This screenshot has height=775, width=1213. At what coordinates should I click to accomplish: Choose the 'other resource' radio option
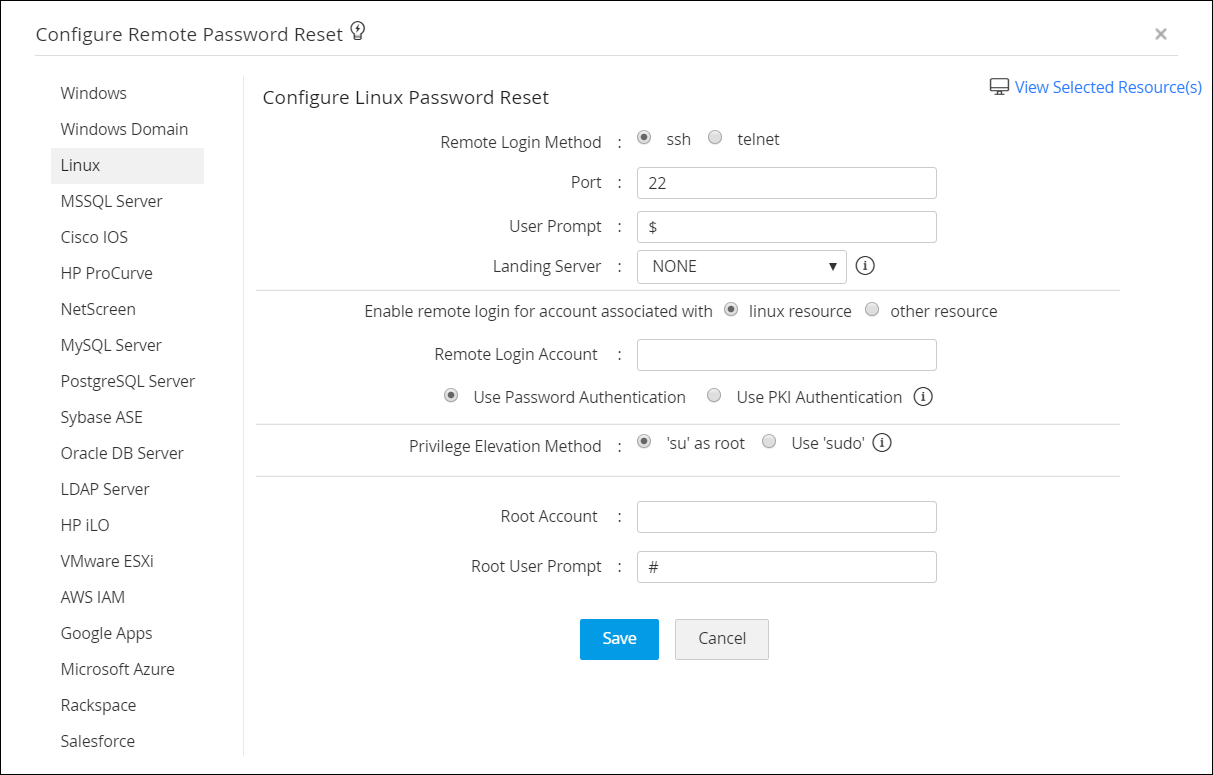pos(872,310)
